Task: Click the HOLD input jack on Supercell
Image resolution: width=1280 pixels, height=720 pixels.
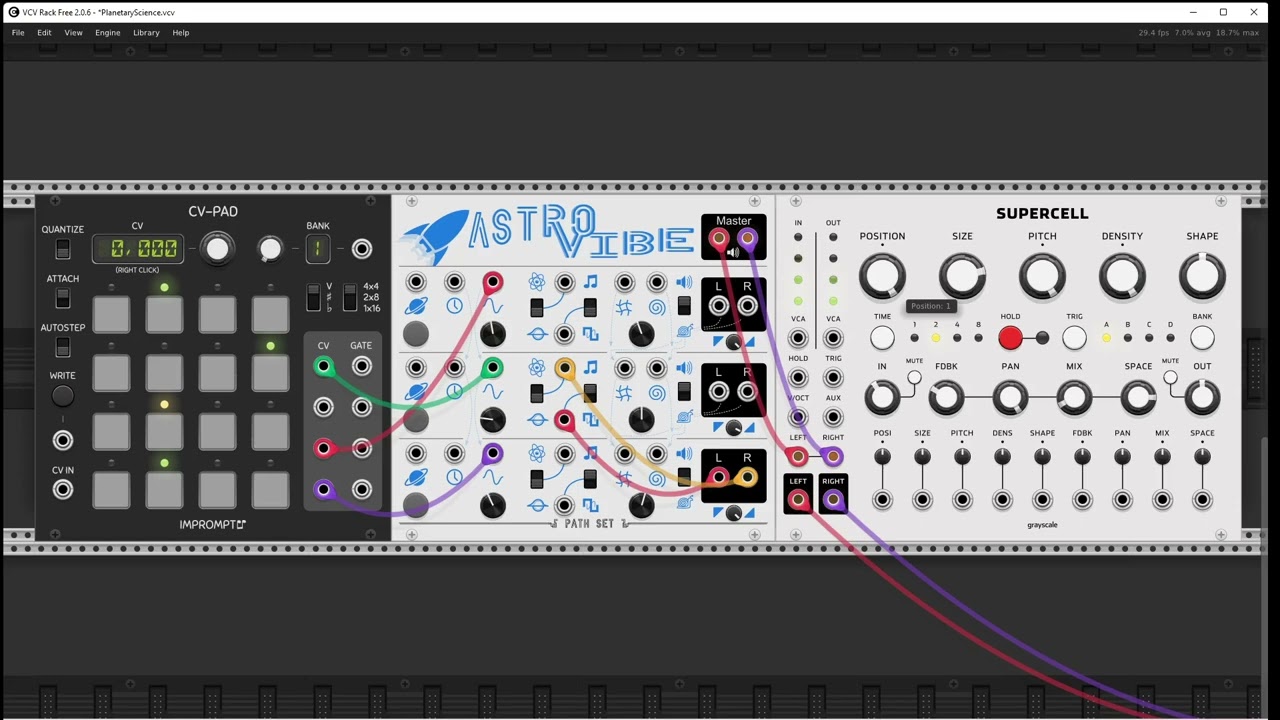Action: pyautogui.click(x=798, y=378)
